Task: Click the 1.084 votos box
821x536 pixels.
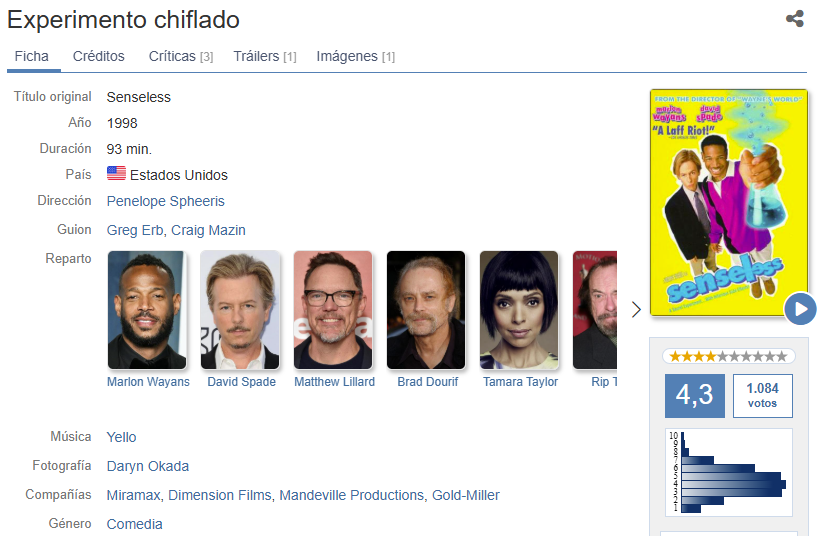Action: click(x=762, y=396)
